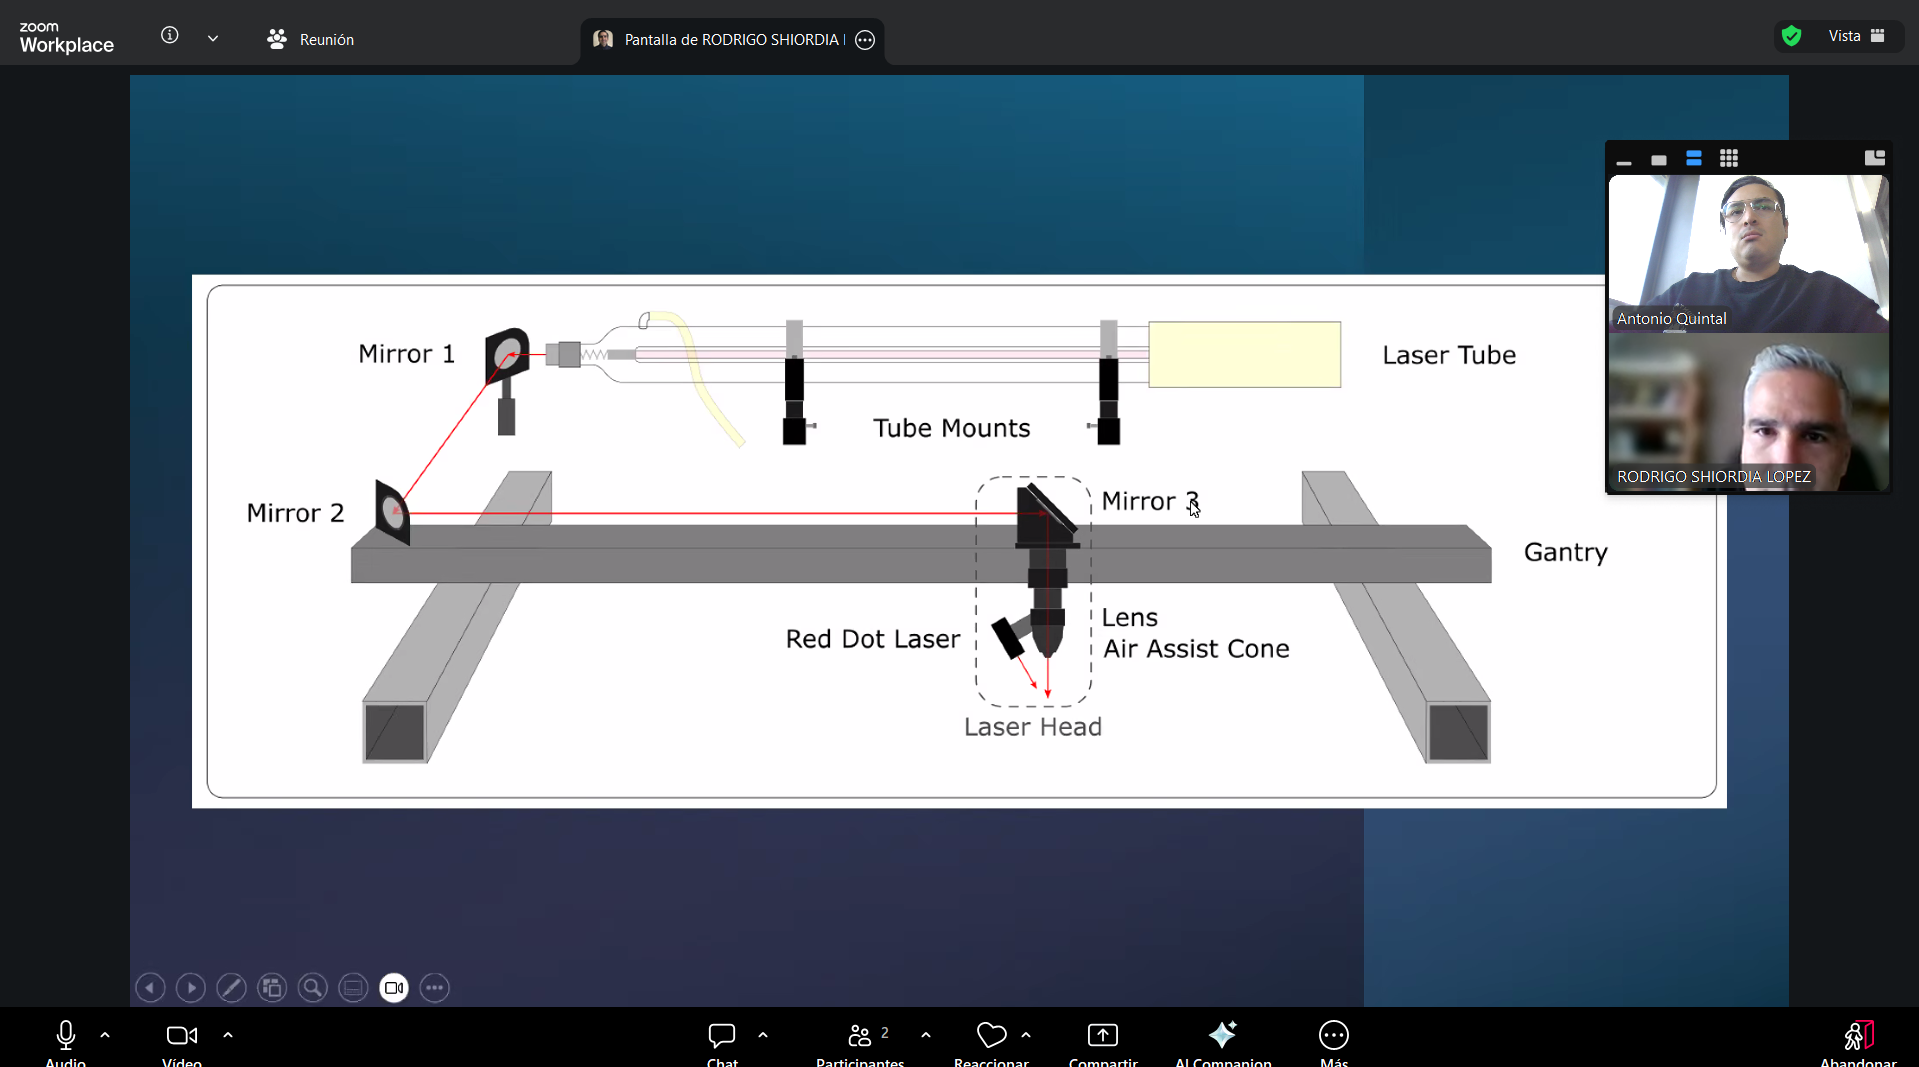The height and width of the screenshot is (1067, 1919).
Task: Open more slideshow options
Action: tap(435, 988)
